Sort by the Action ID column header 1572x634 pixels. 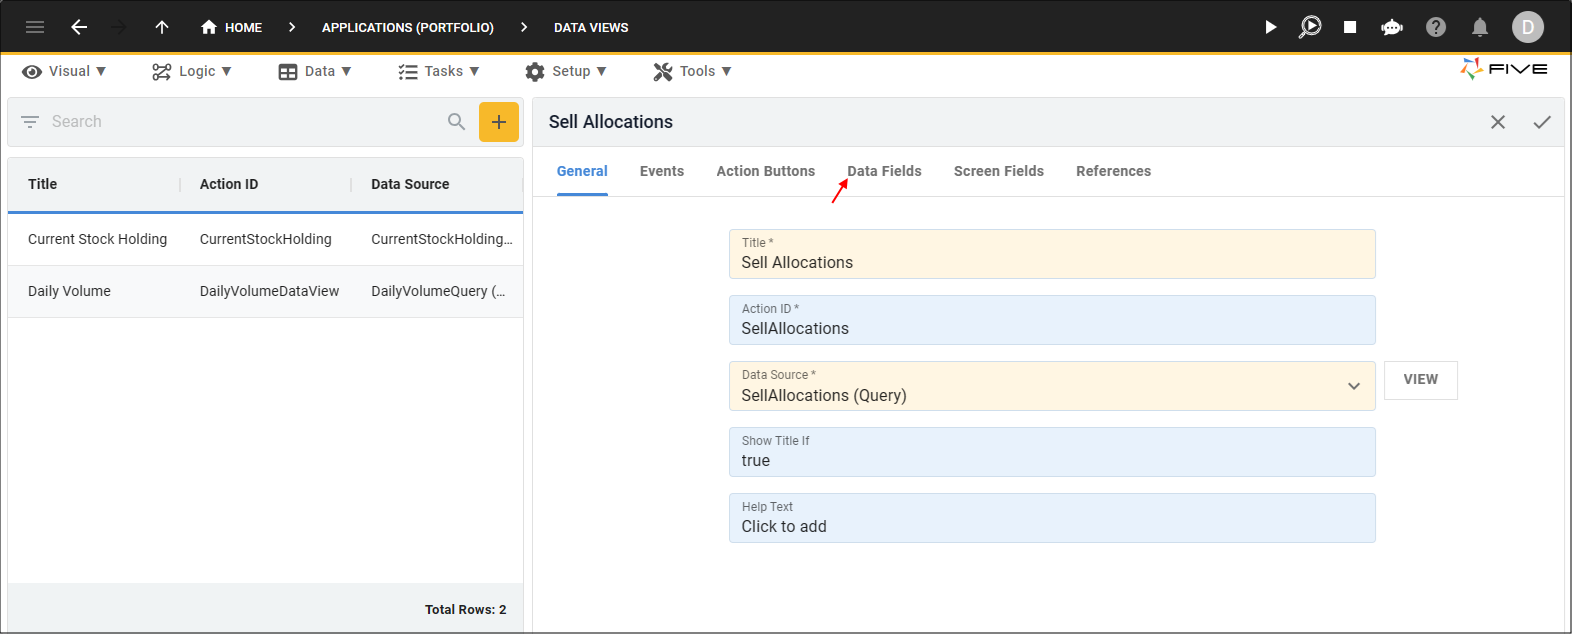point(229,184)
